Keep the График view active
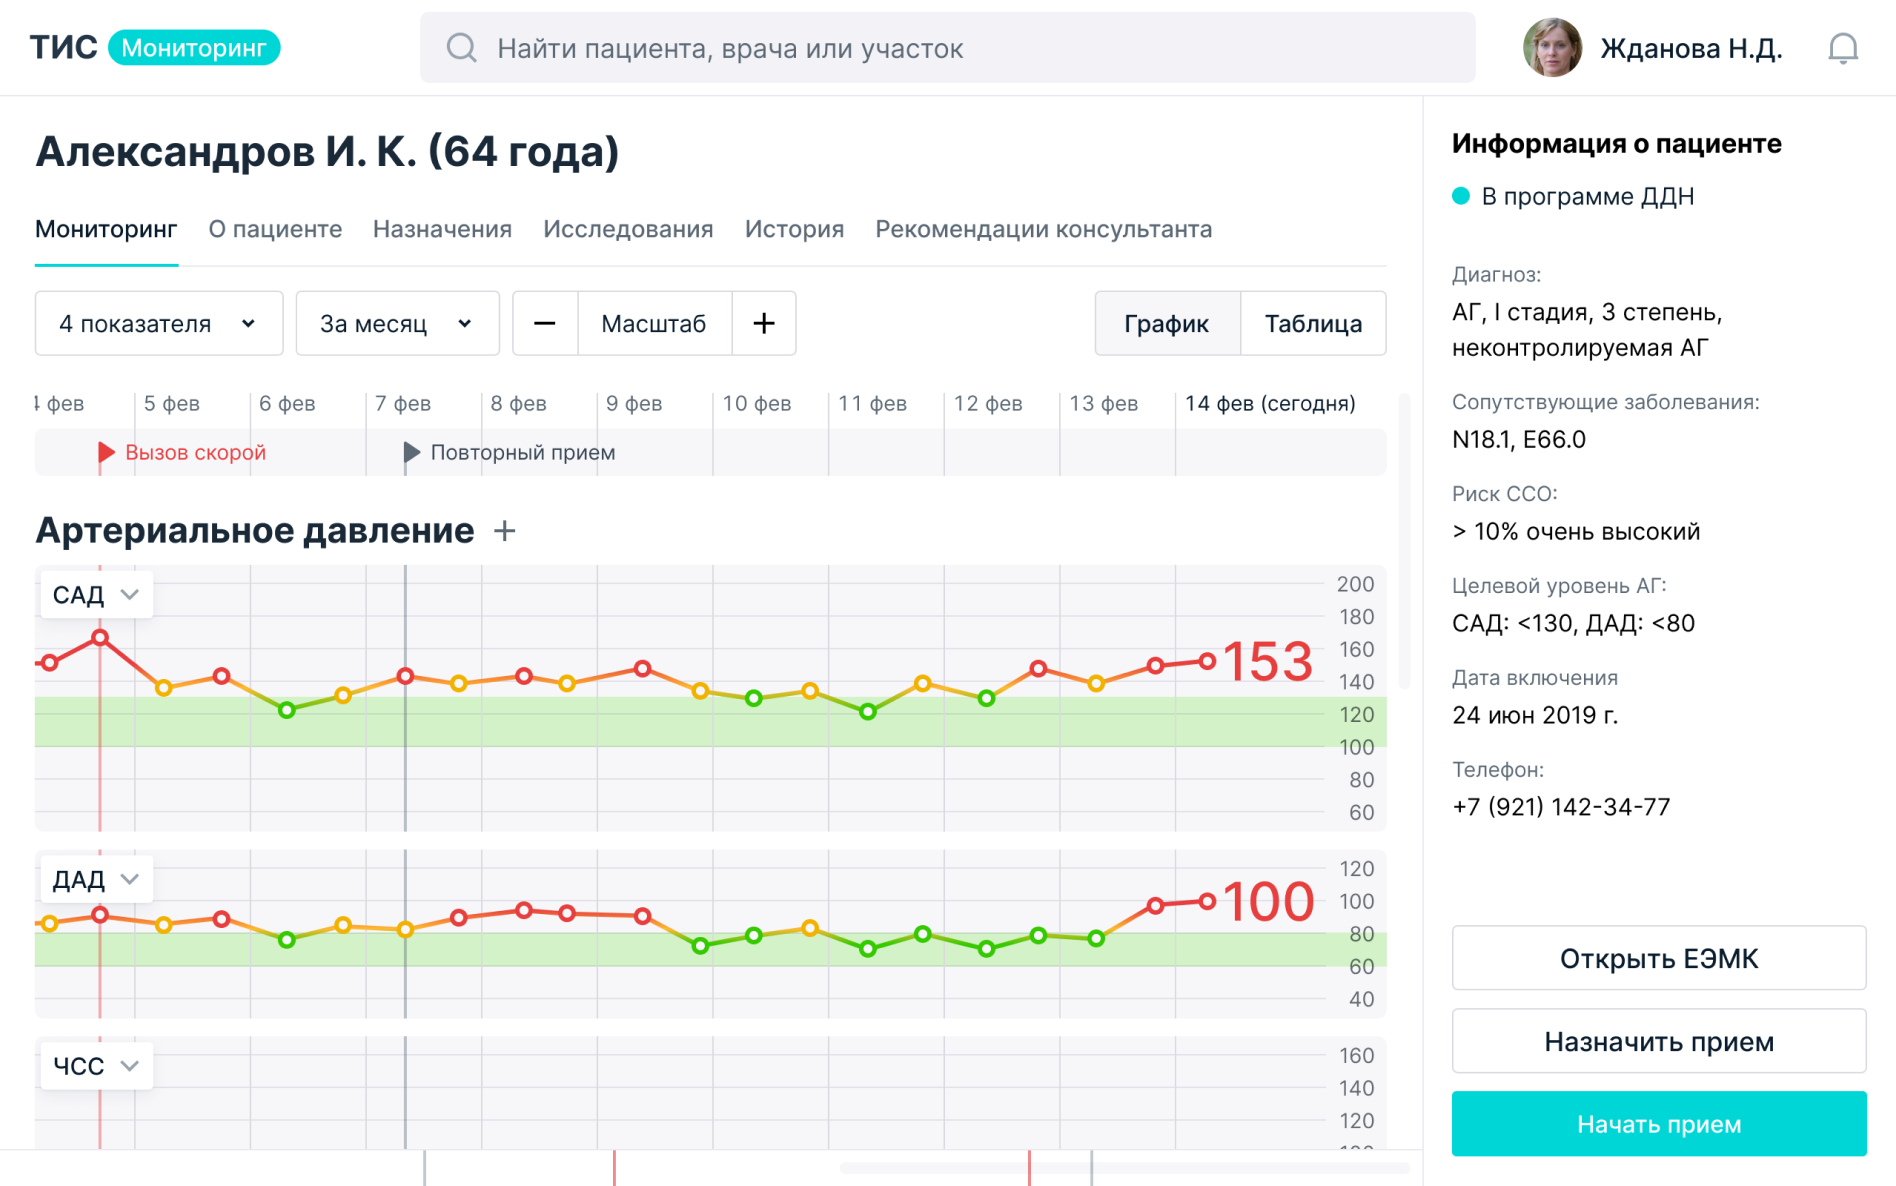The image size is (1896, 1186). tap(1167, 323)
